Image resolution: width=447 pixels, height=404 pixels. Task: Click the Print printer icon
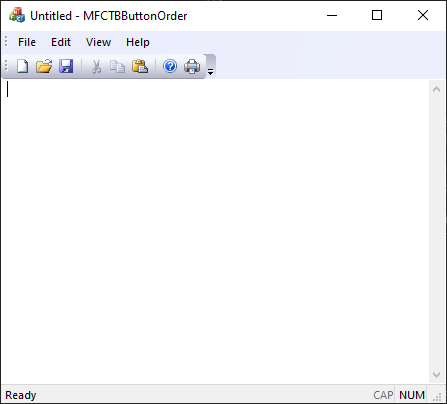tap(192, 66)
